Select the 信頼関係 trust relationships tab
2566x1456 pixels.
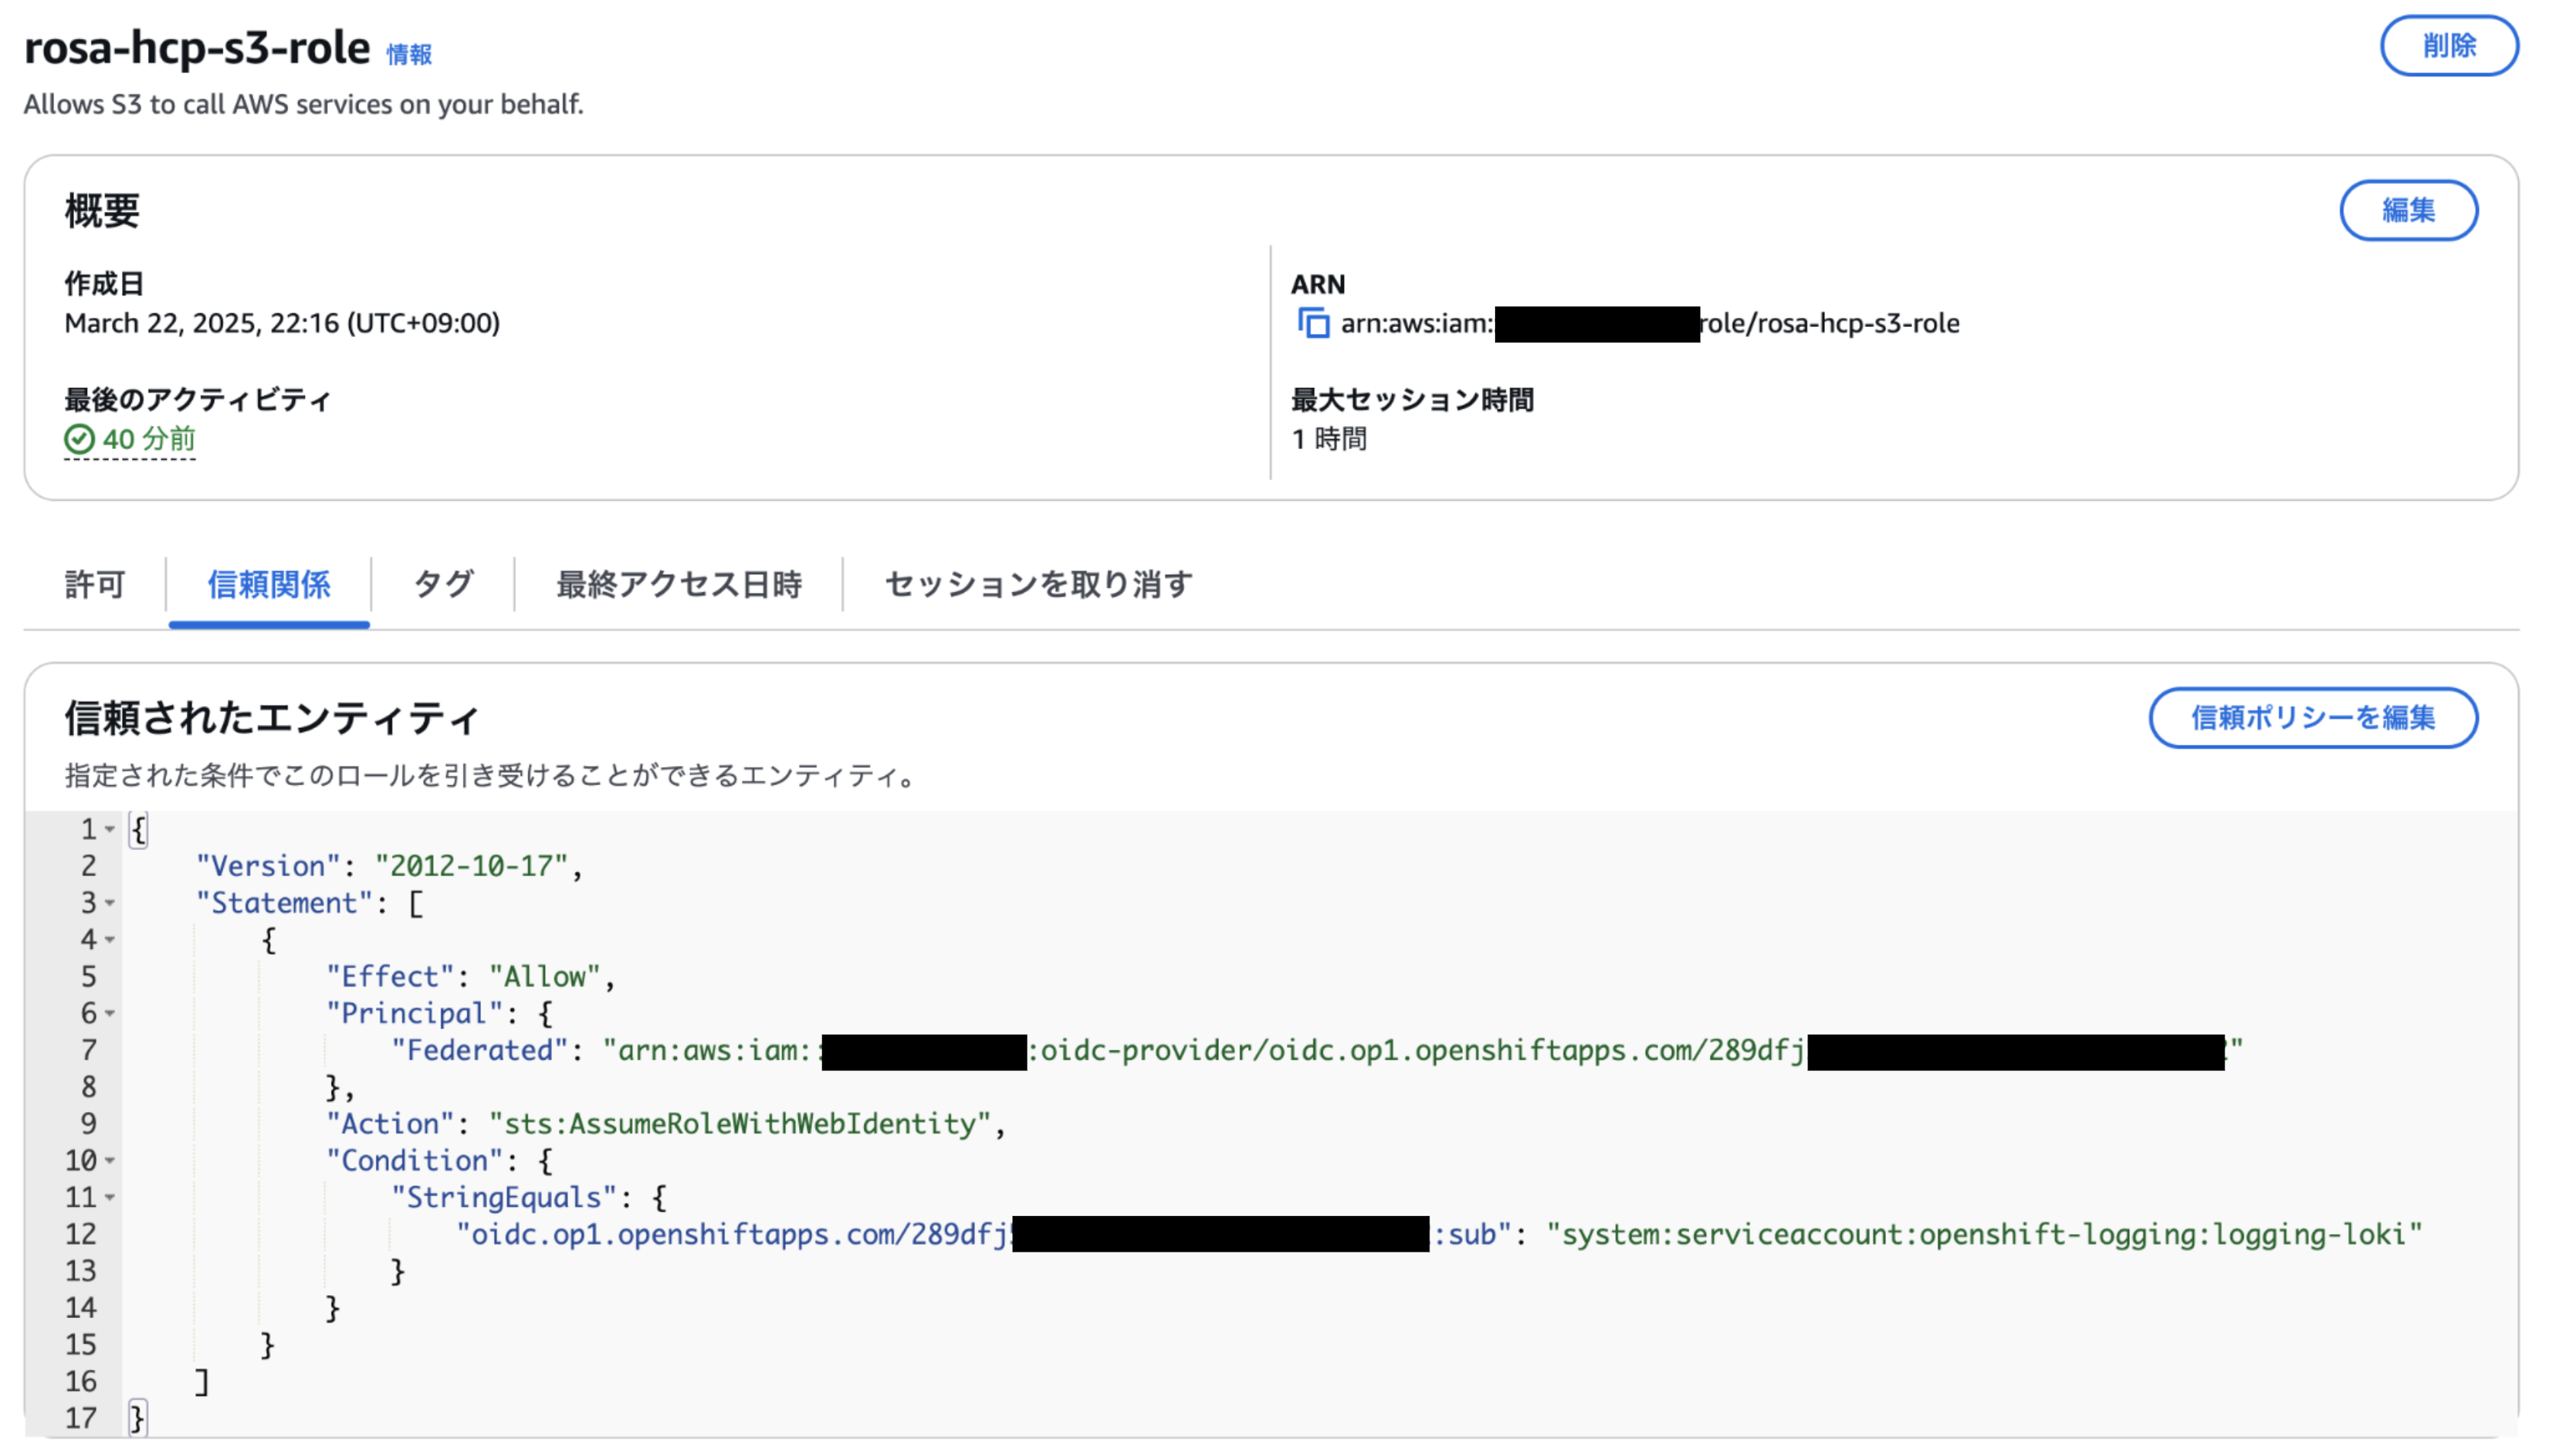pyautogui.click(x=269, y=584)
